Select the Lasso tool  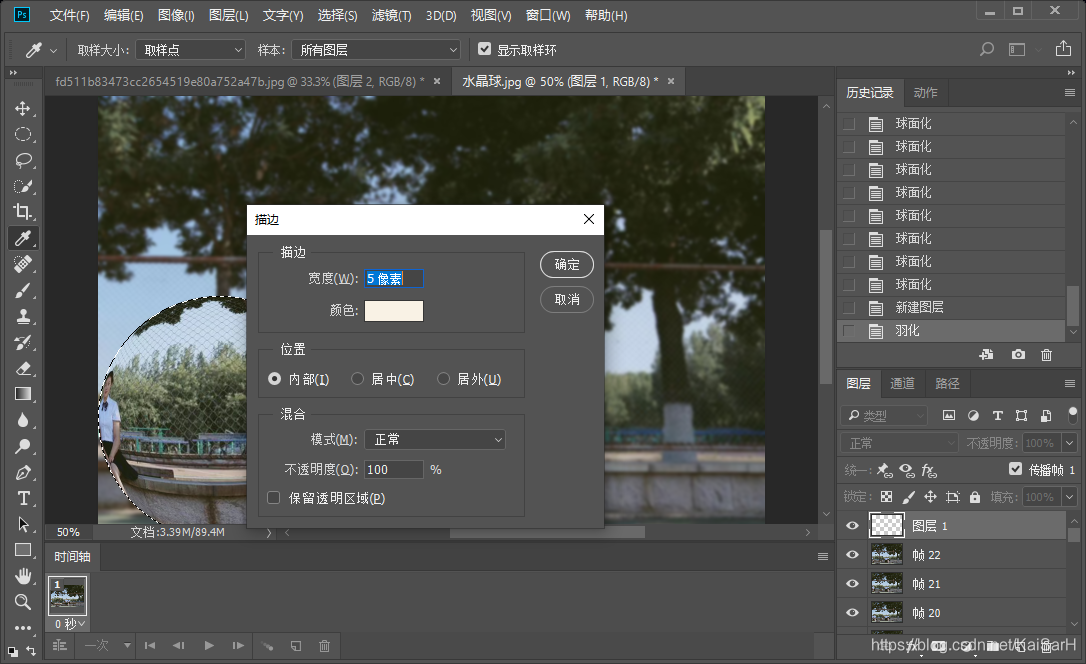click(23, 161)
